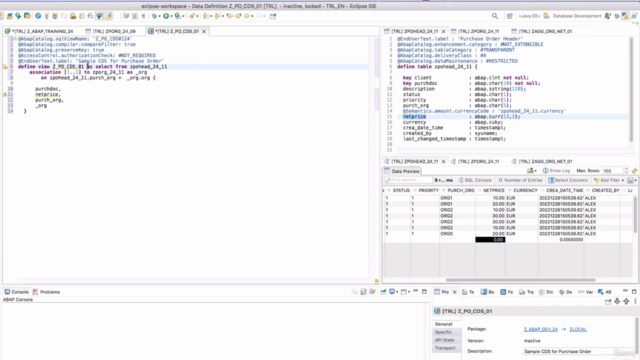Open the Fe view tab
Screen dimensions: 640x360
[x=507, y=292]
